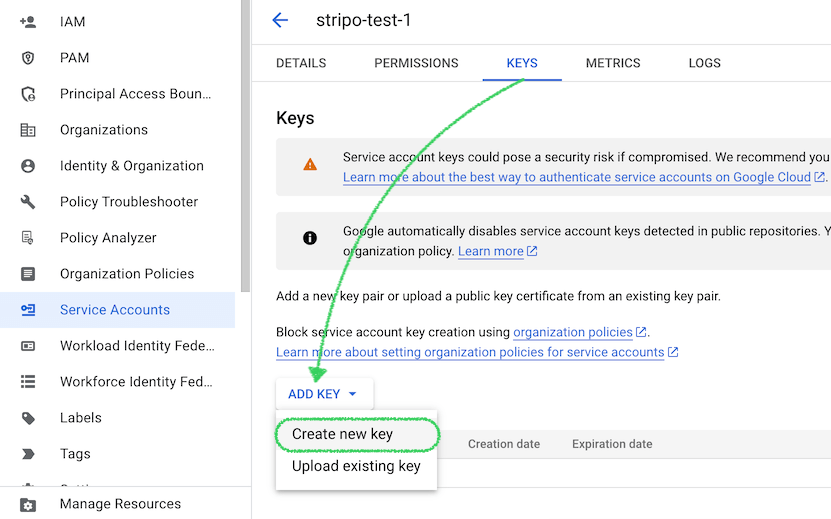The image size is (831, 519).
Task: Click the Workforce Identity Federation list icon
Action: (x=28, y=382)
